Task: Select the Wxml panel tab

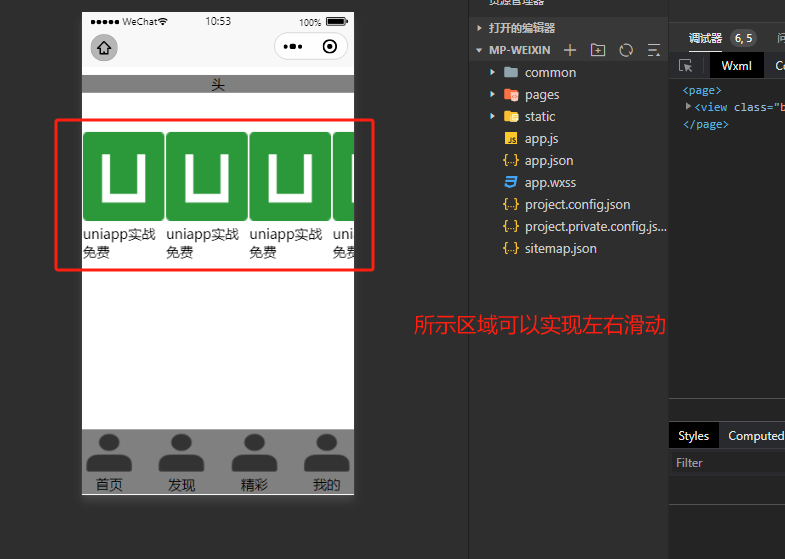Action: pyautogui.click(x=736, y=66)
